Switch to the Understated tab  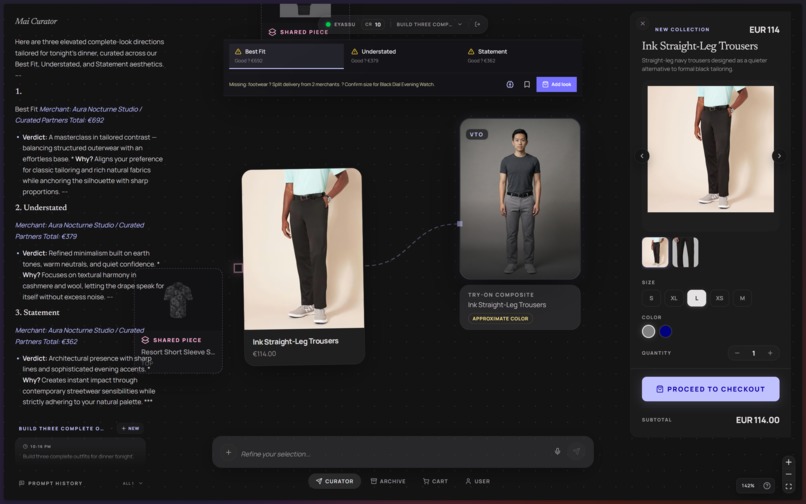click(402, 56)
